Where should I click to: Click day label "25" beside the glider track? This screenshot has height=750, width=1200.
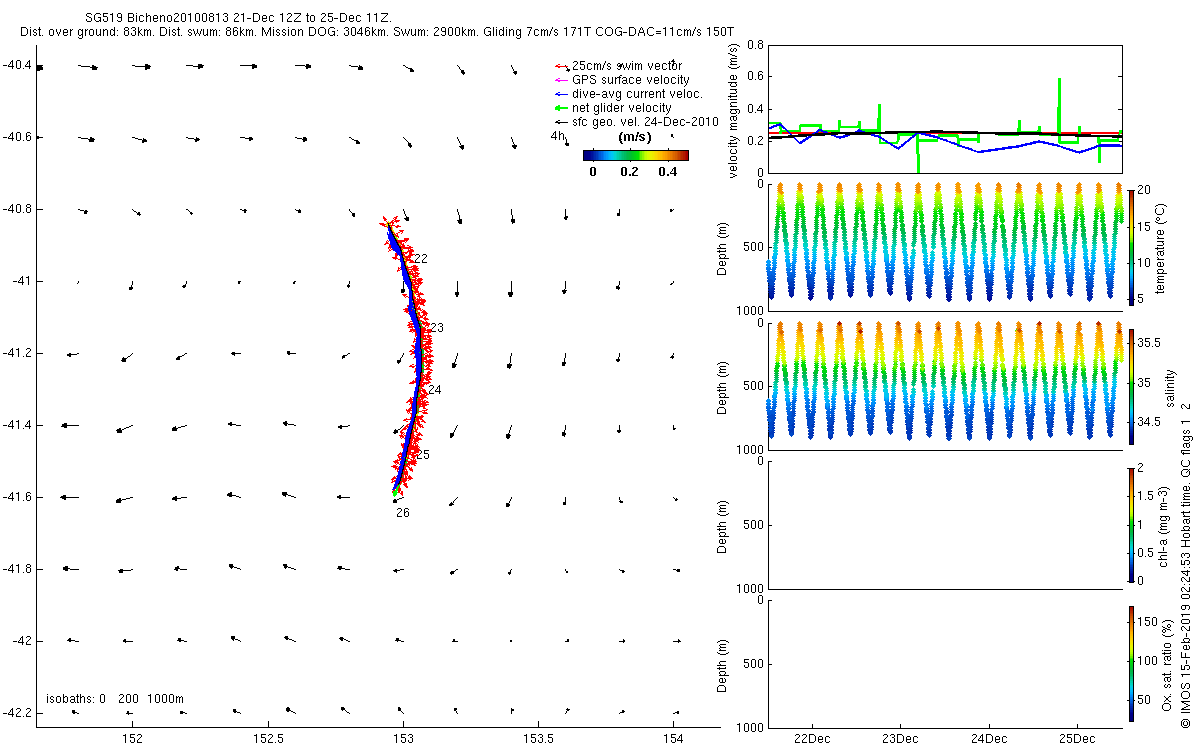tap(422, 455)
